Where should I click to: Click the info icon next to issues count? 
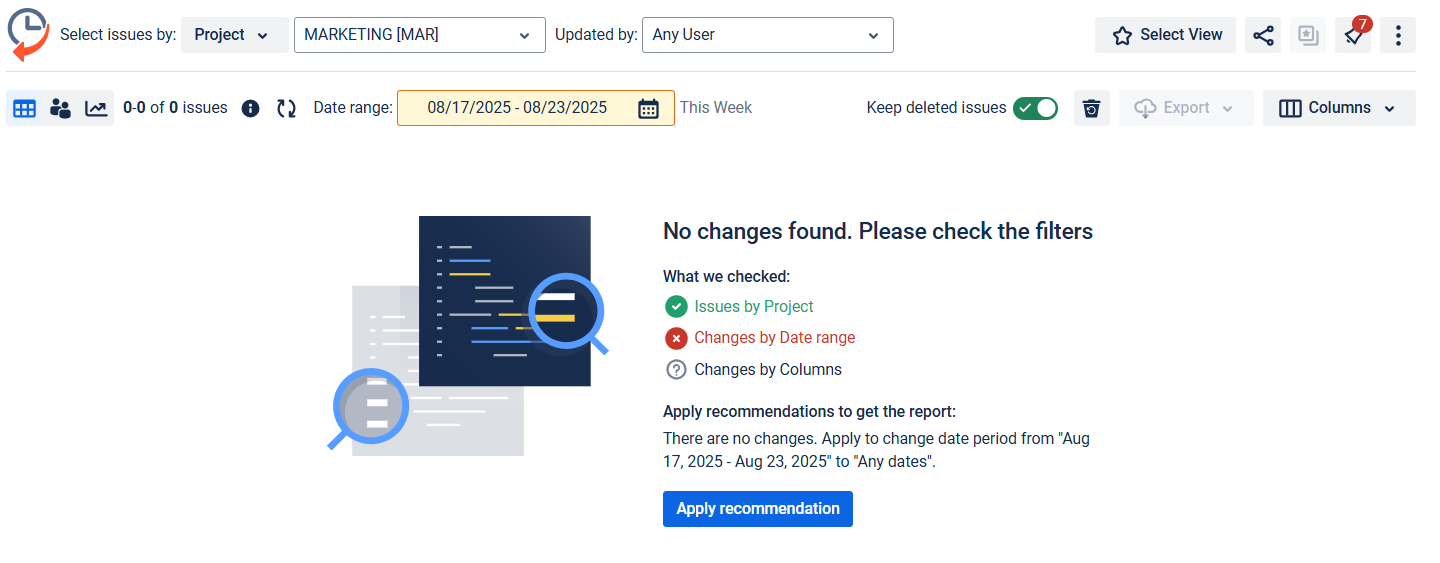pos(251,108)
